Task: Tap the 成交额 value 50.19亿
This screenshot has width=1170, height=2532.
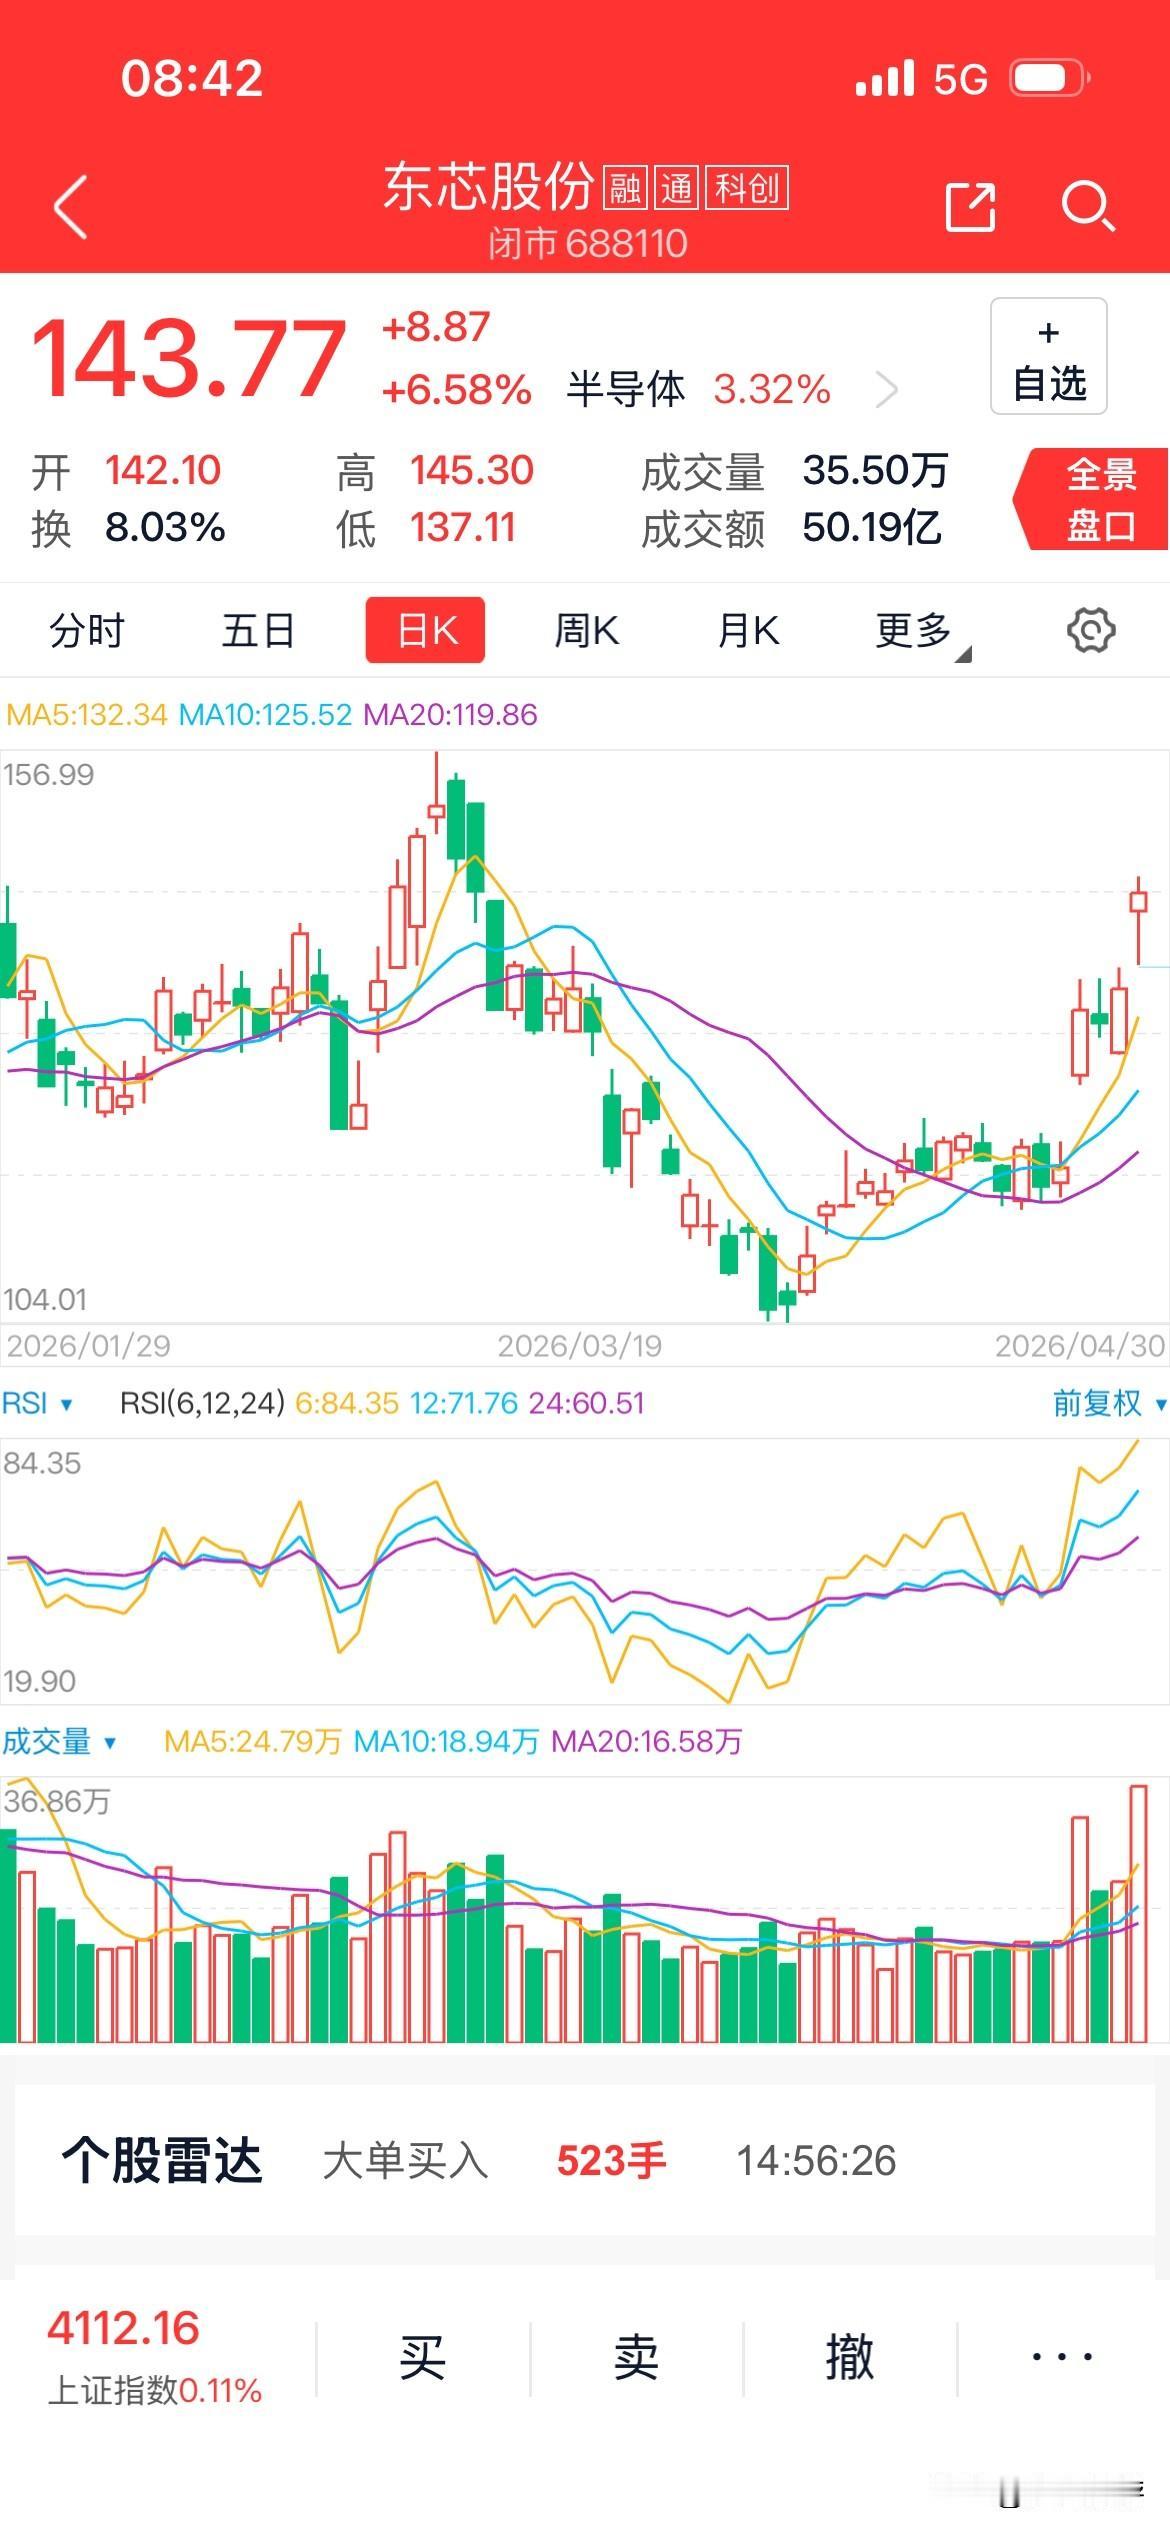Action: [872, 527]
